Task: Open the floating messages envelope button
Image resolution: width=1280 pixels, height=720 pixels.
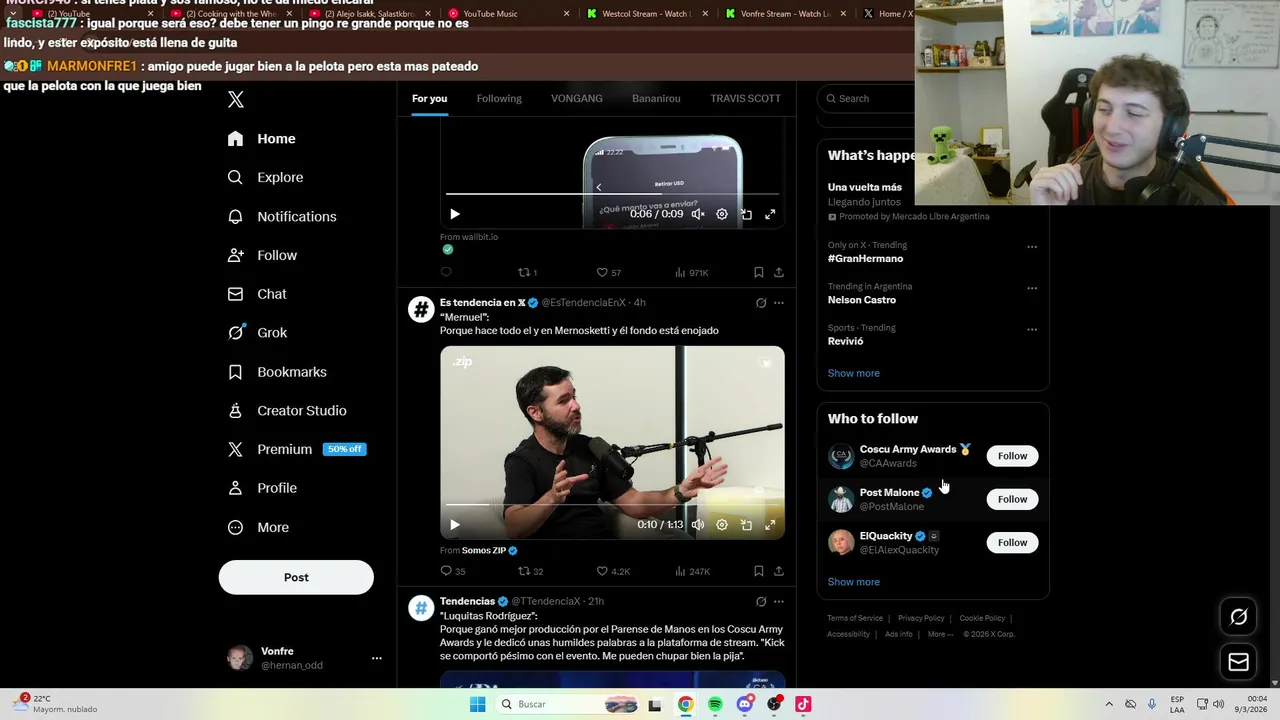Action: point(1238,662)
